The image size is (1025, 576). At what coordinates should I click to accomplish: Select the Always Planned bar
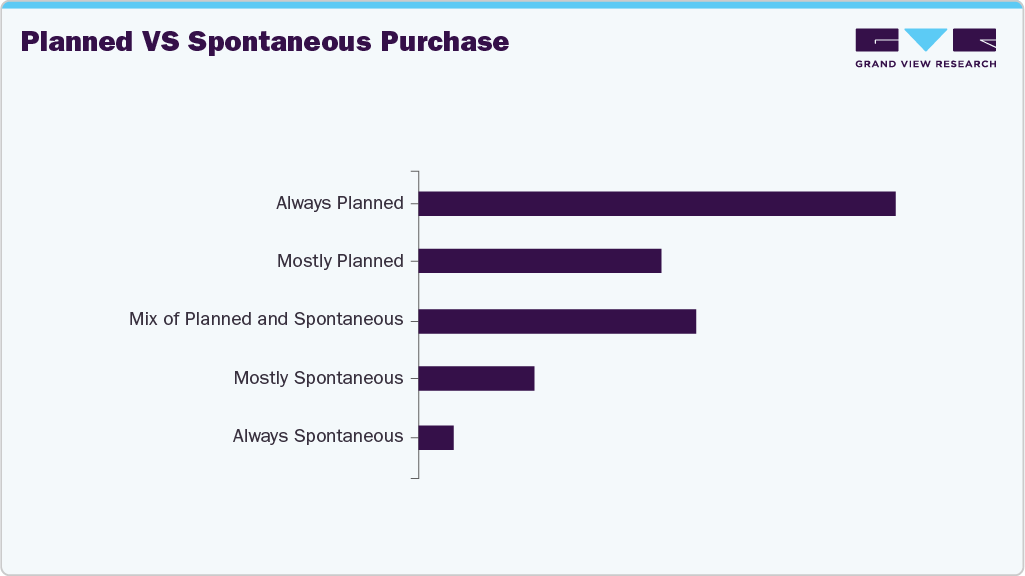pos(657,204)
